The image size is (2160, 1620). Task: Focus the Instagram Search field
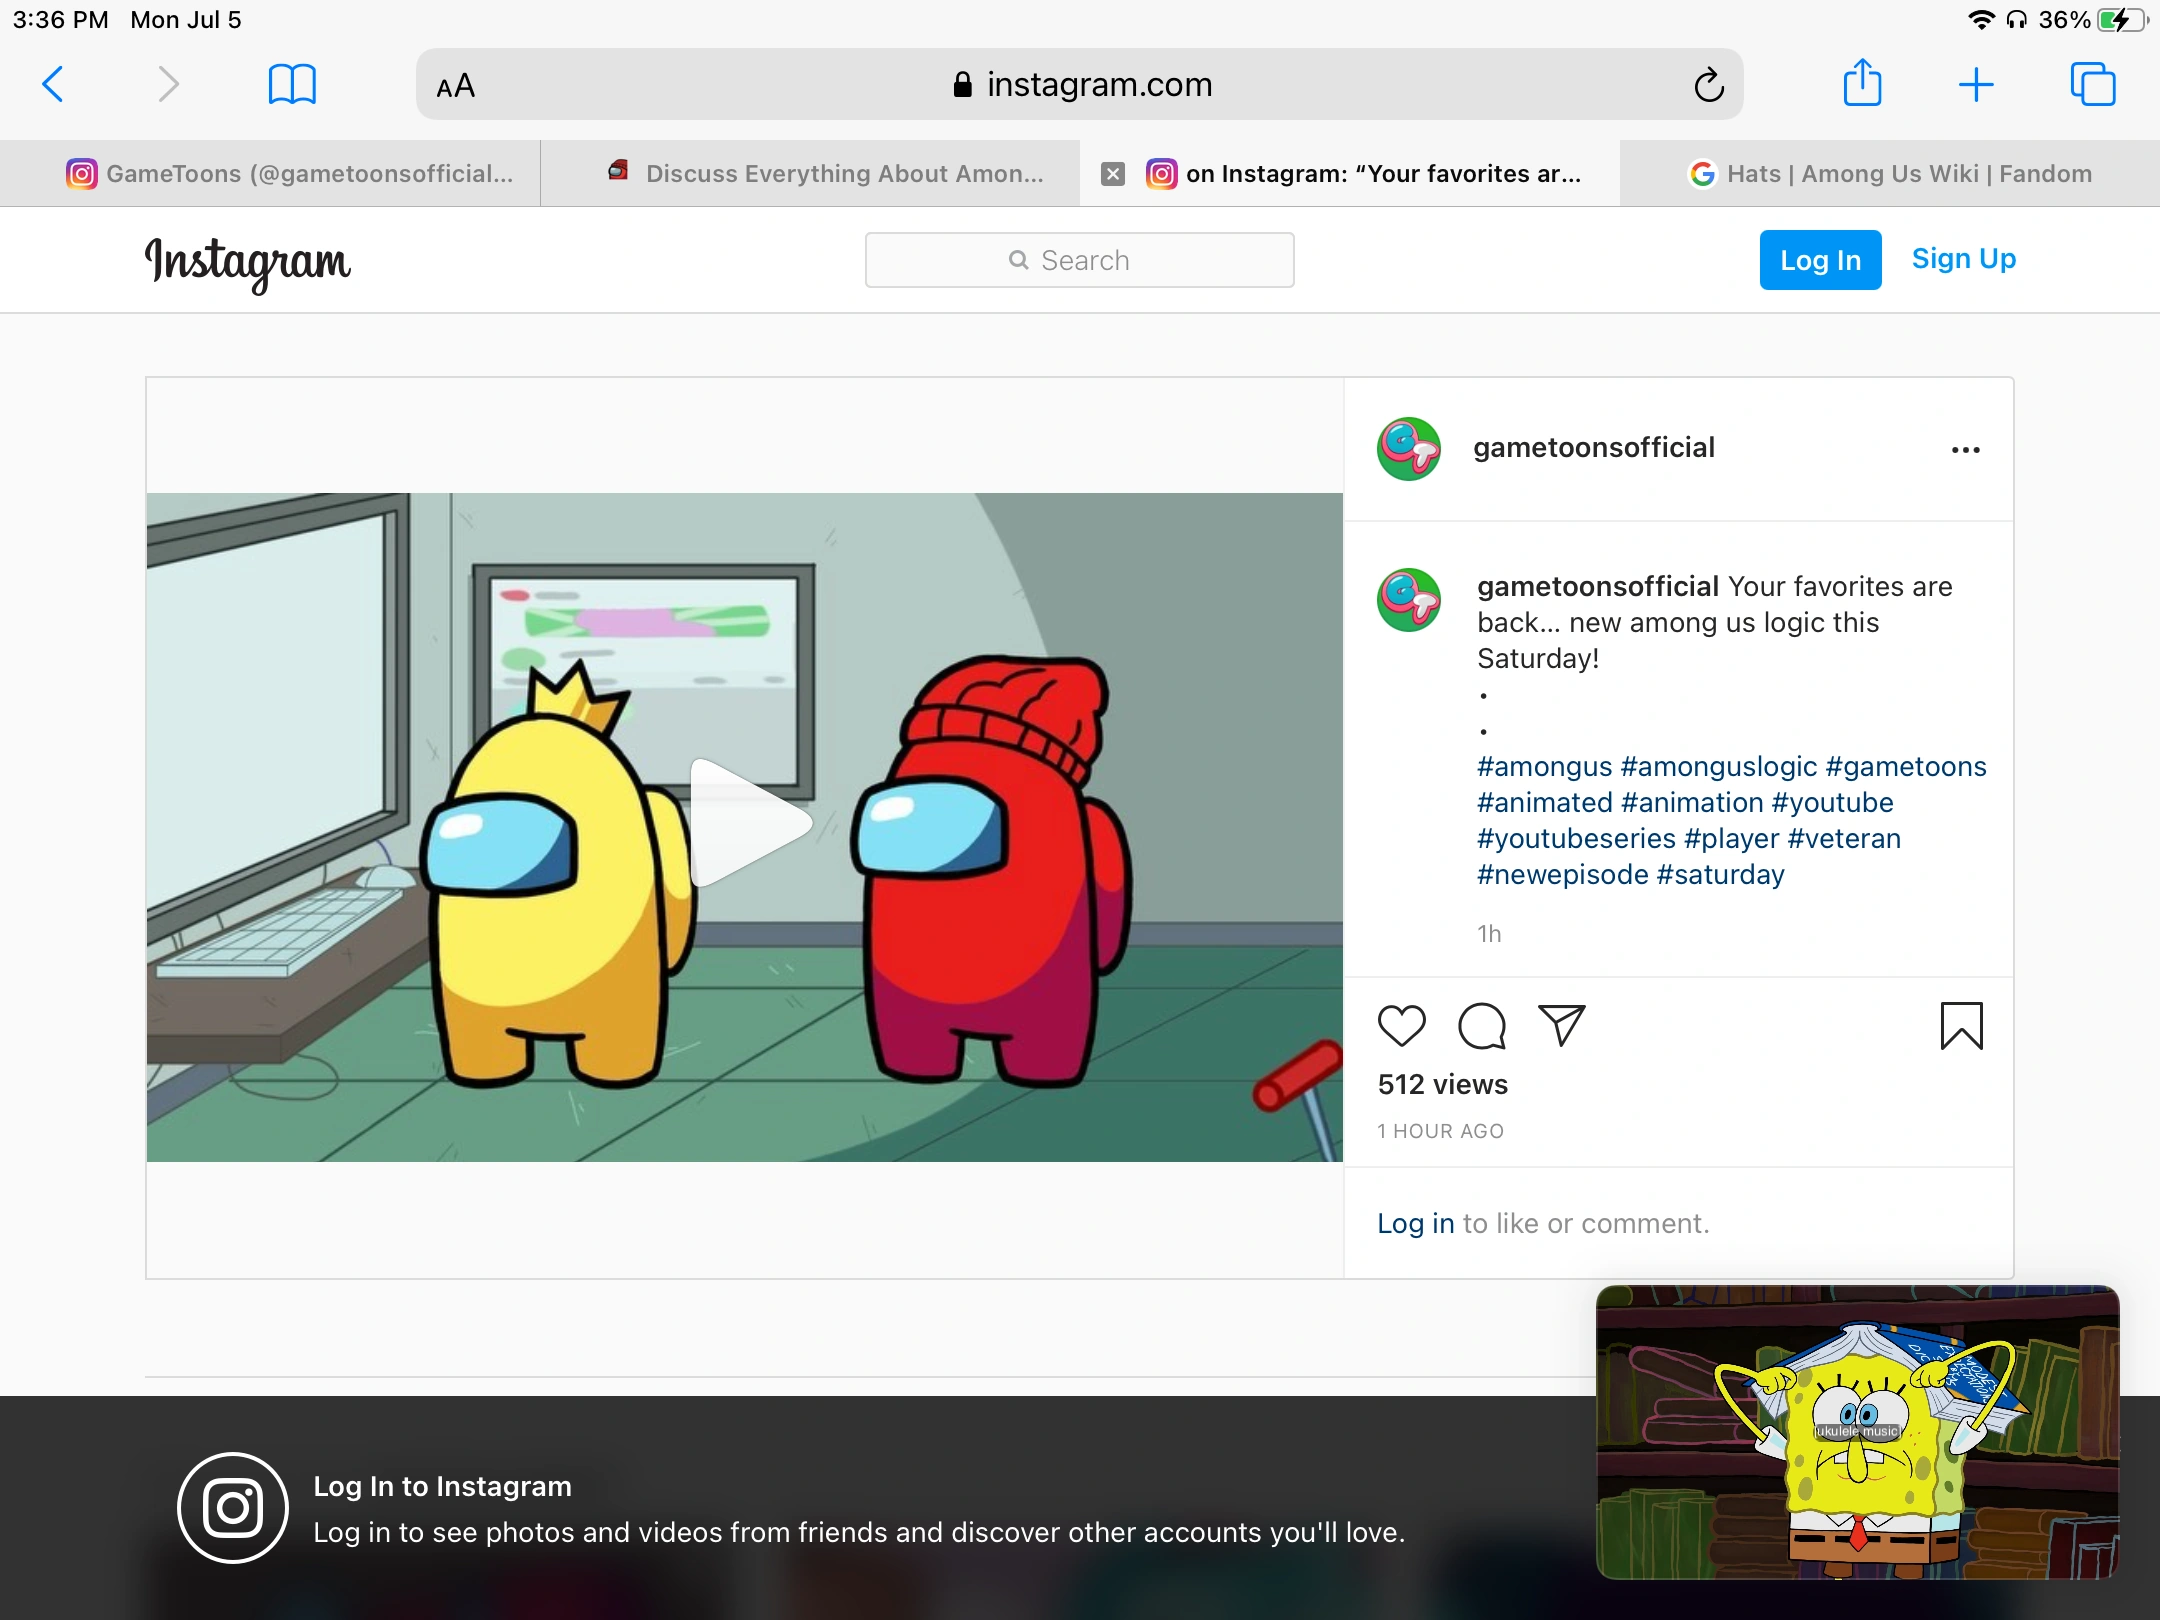(1079, 260)
